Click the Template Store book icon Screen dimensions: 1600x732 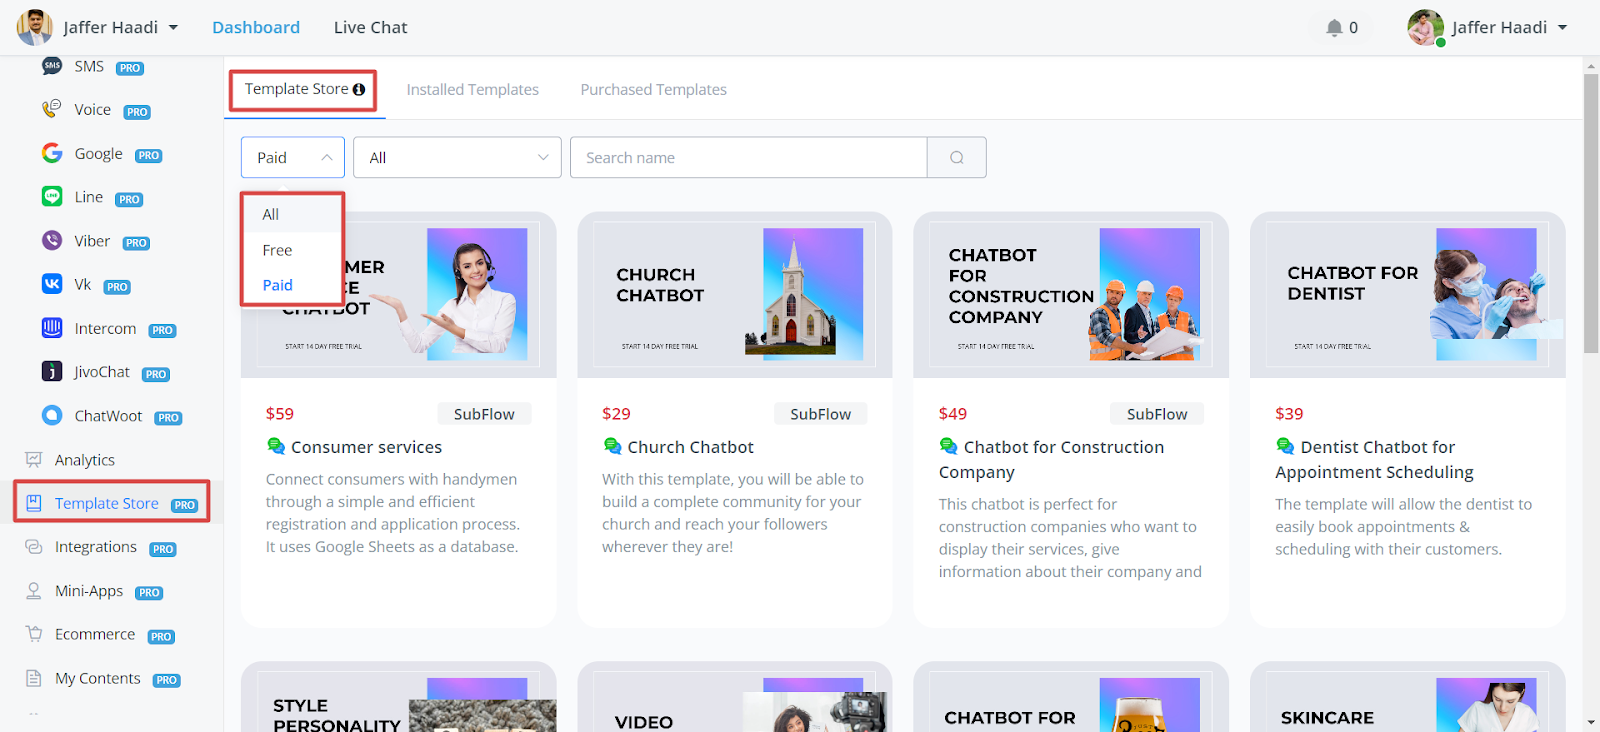click(x=34, y=503)
